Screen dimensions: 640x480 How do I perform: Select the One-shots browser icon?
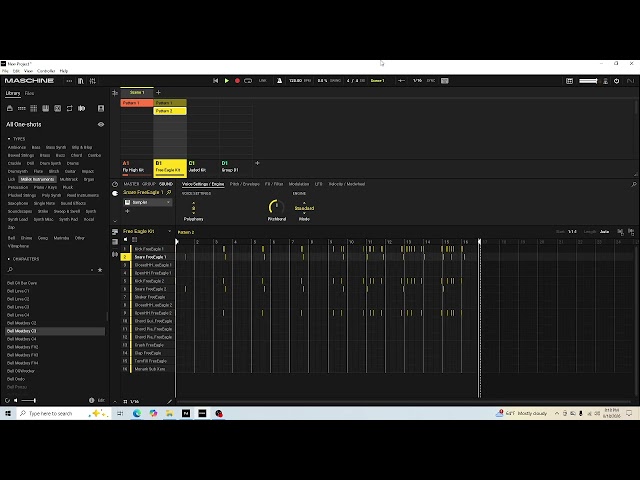coord(82,108)
